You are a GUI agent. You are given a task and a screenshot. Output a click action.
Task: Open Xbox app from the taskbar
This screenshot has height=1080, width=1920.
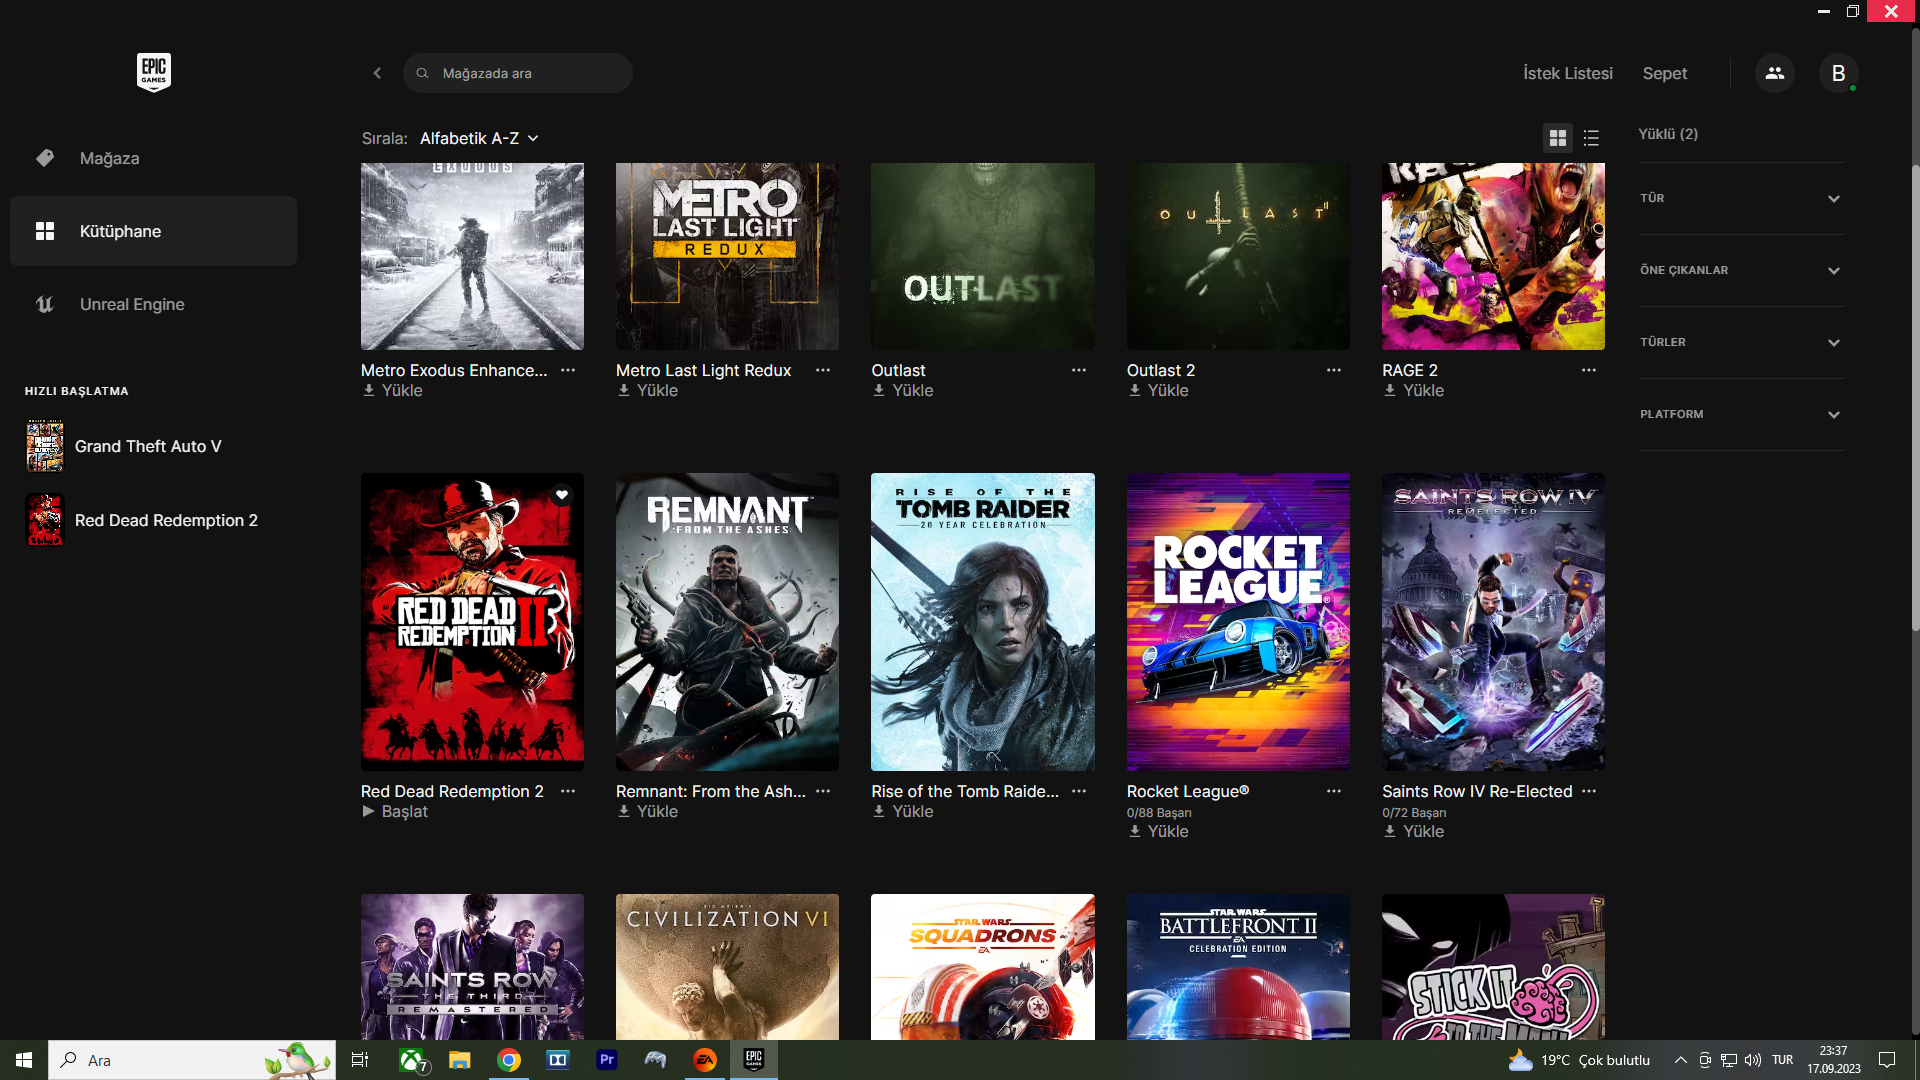[x=412, y=1060]
